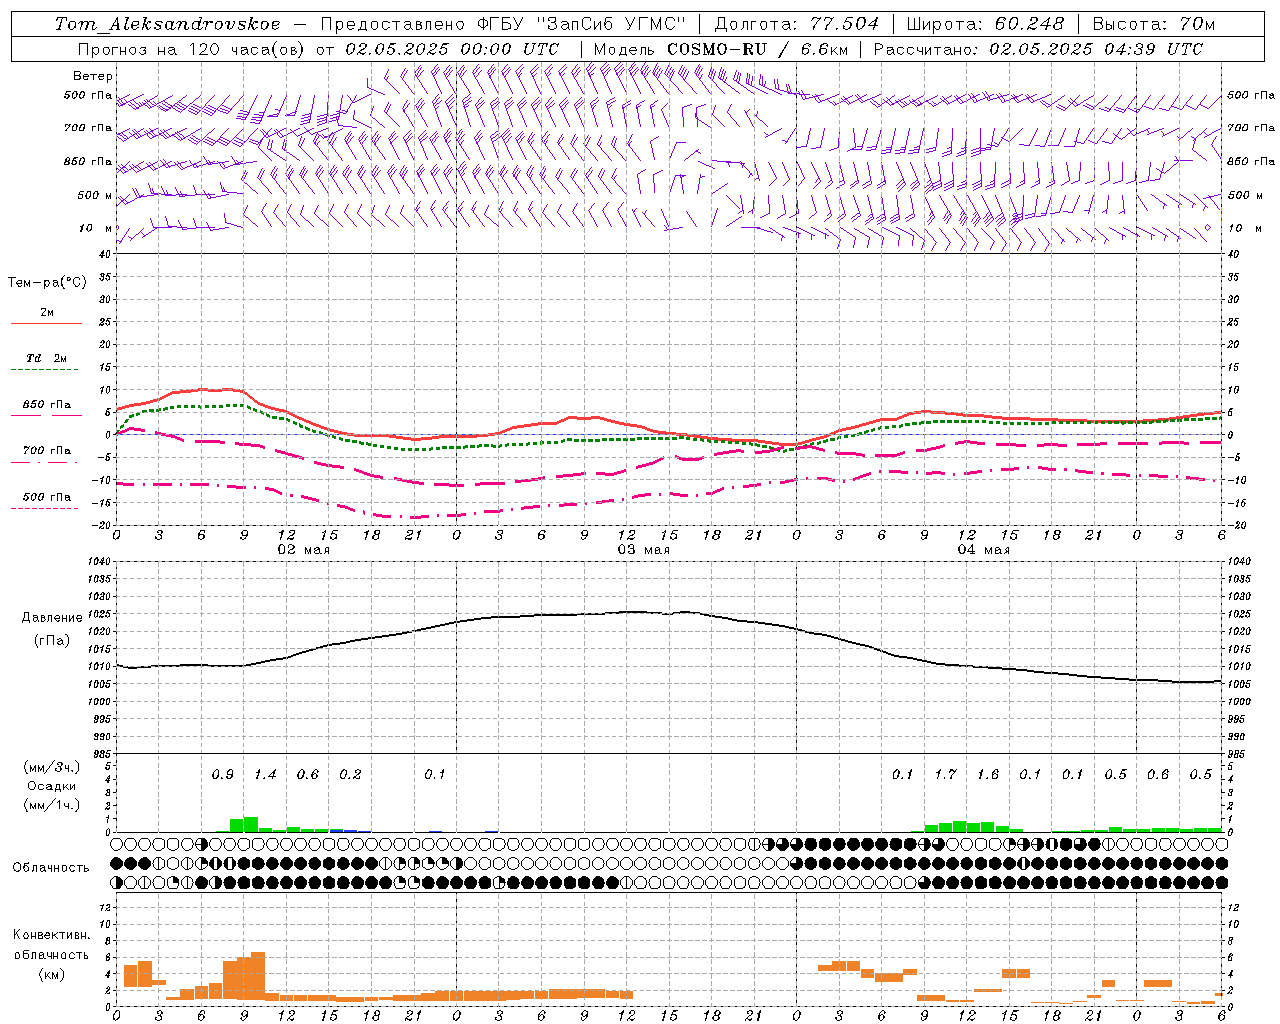Click the computed time 04:39 UTC
This screenshot has height=1024, width=1280.
point(1153,49)
